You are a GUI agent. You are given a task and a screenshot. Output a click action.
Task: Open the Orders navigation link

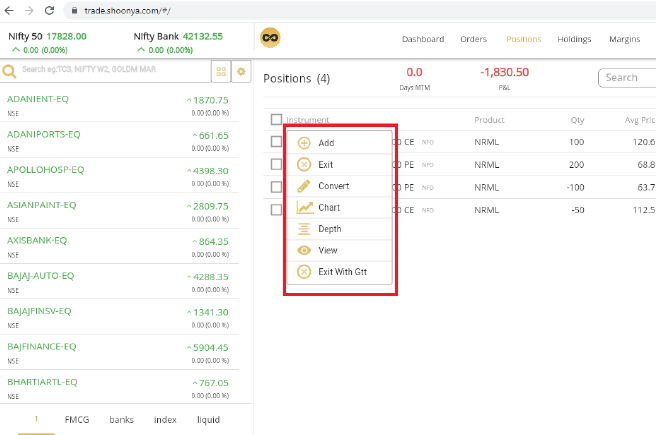tap(474, 39)
